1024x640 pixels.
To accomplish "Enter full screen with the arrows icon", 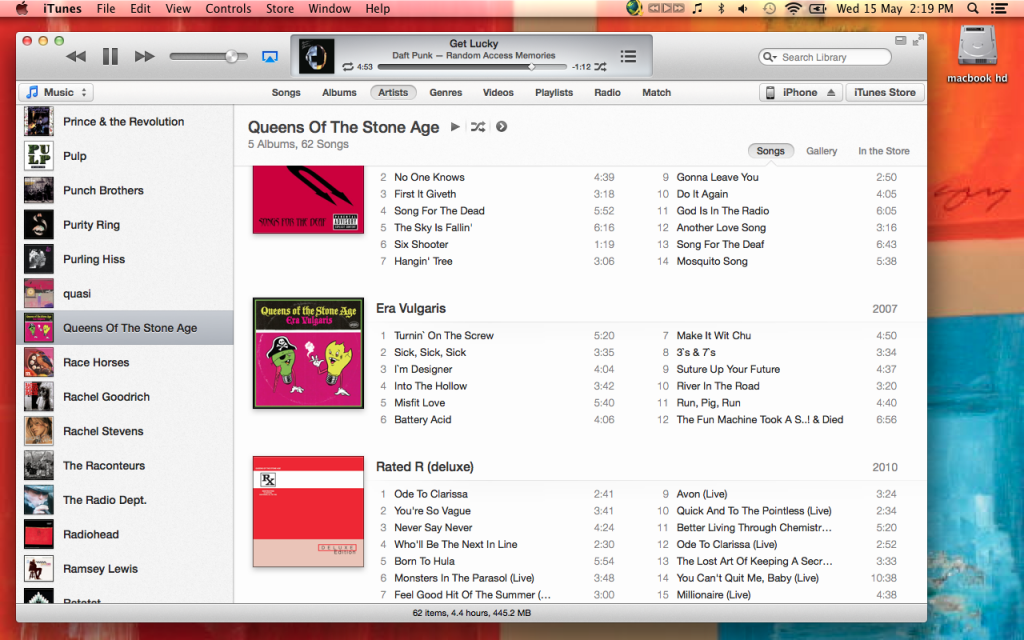I will coord(918,40).
